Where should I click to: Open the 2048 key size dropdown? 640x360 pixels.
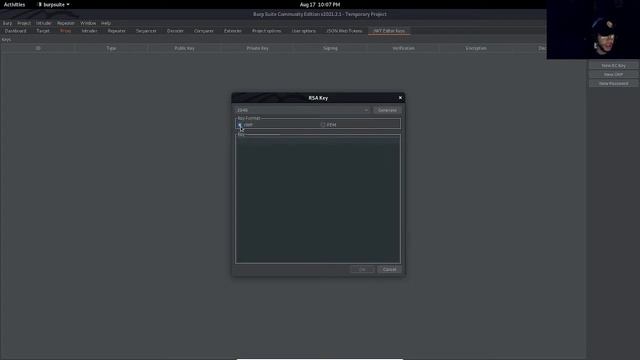point(302,110)
